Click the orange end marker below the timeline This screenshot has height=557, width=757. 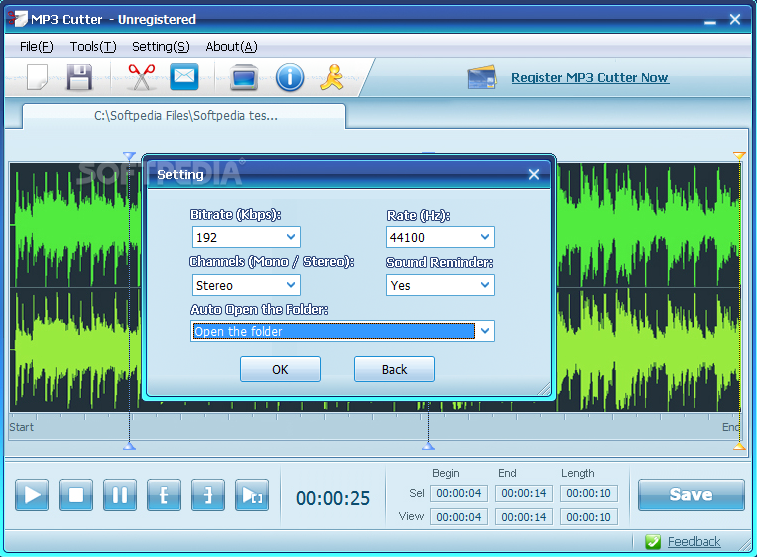[x=739, y=446]
